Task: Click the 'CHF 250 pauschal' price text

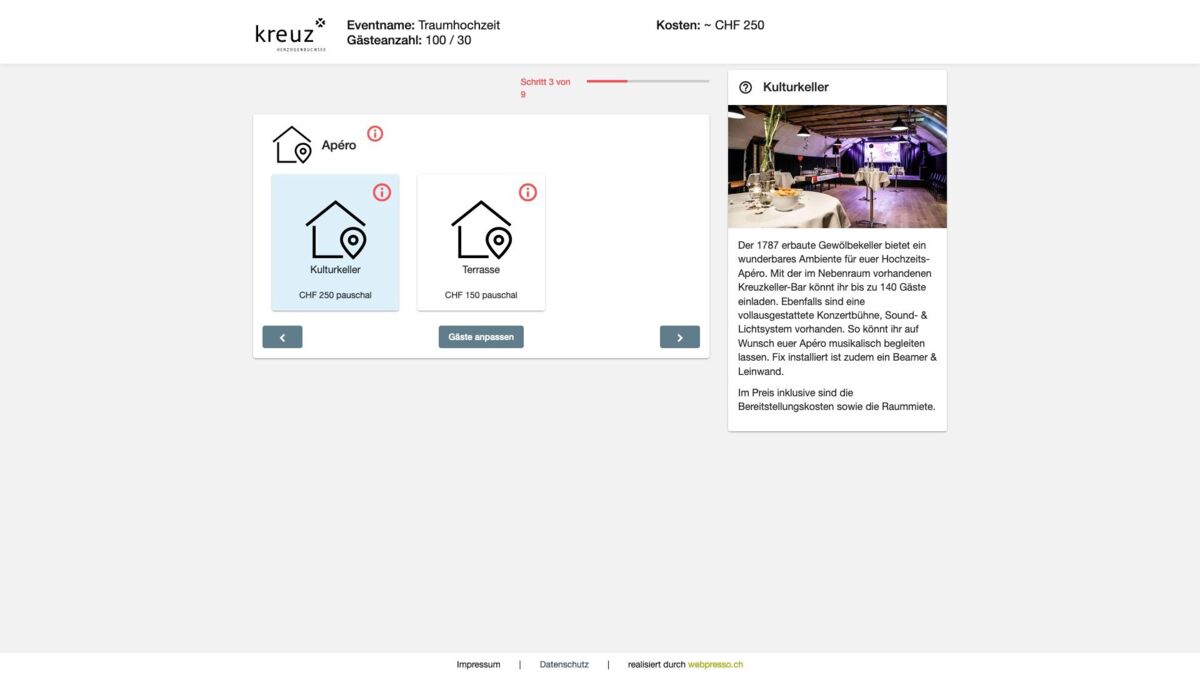Action: (335, 295)
